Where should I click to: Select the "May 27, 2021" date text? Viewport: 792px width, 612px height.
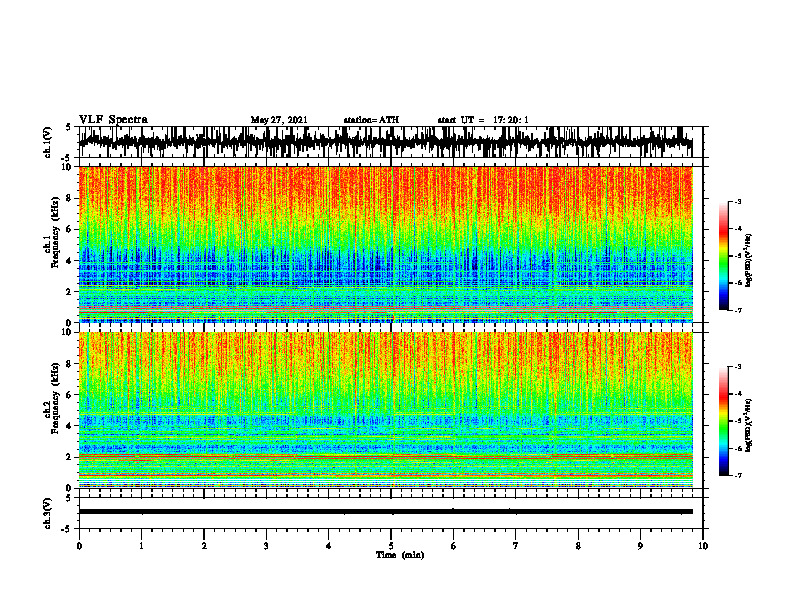pyautogui.click(x=279, y=120)
